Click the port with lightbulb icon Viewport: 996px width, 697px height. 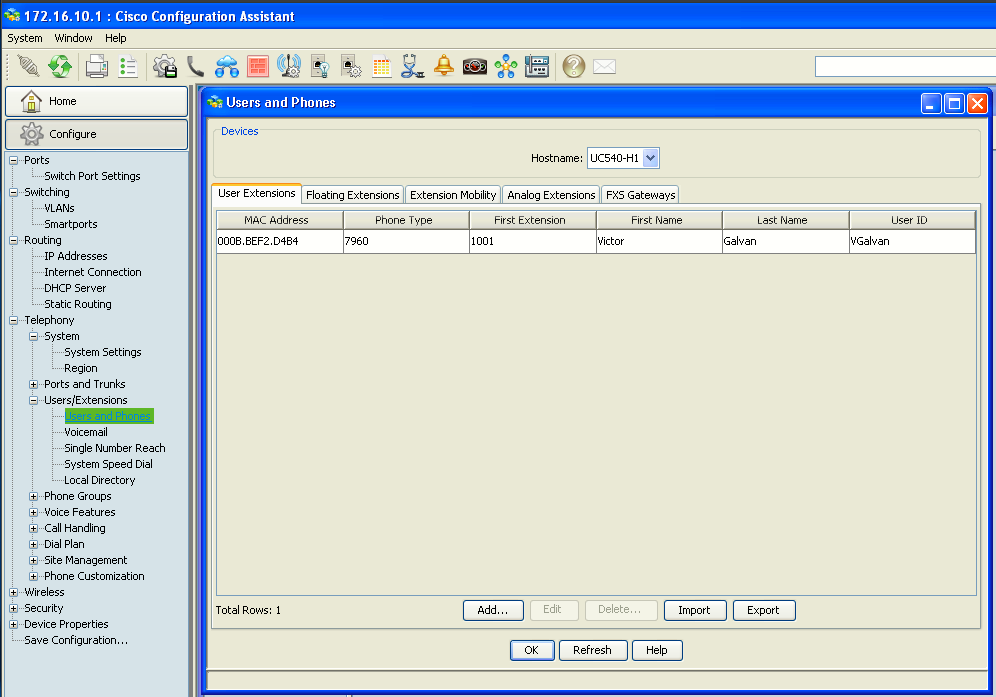(x=320, y=66)
